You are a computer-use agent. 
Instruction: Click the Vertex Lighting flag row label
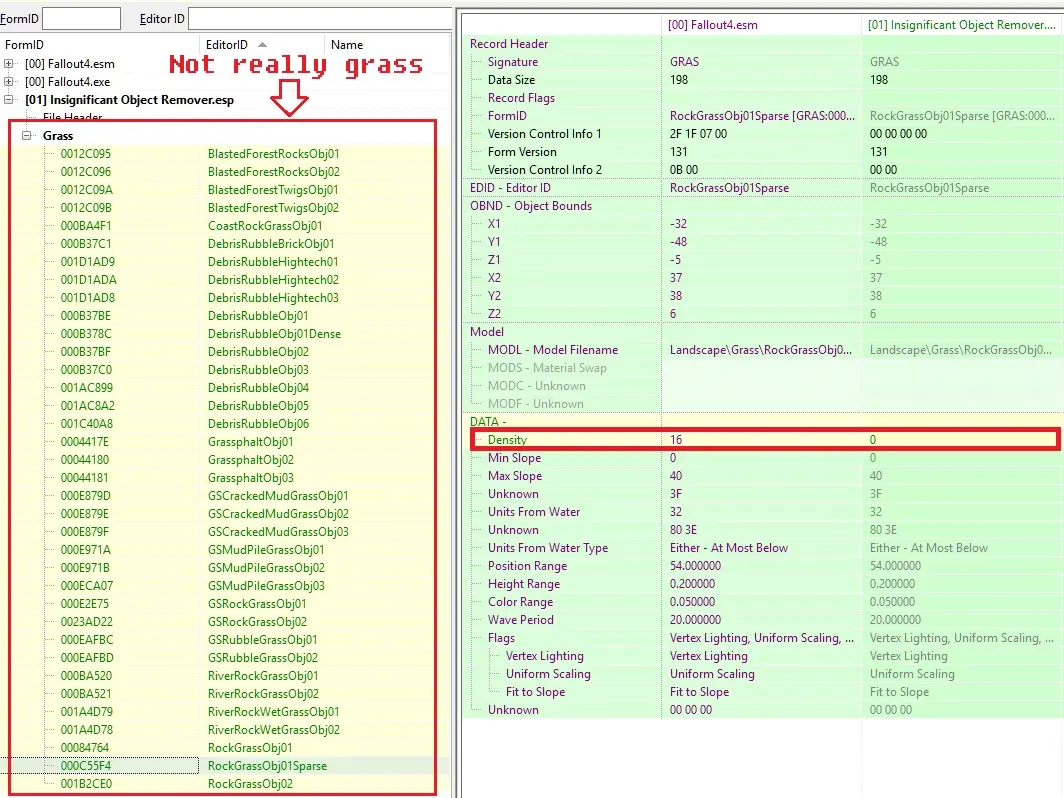(x=544, y=656)
